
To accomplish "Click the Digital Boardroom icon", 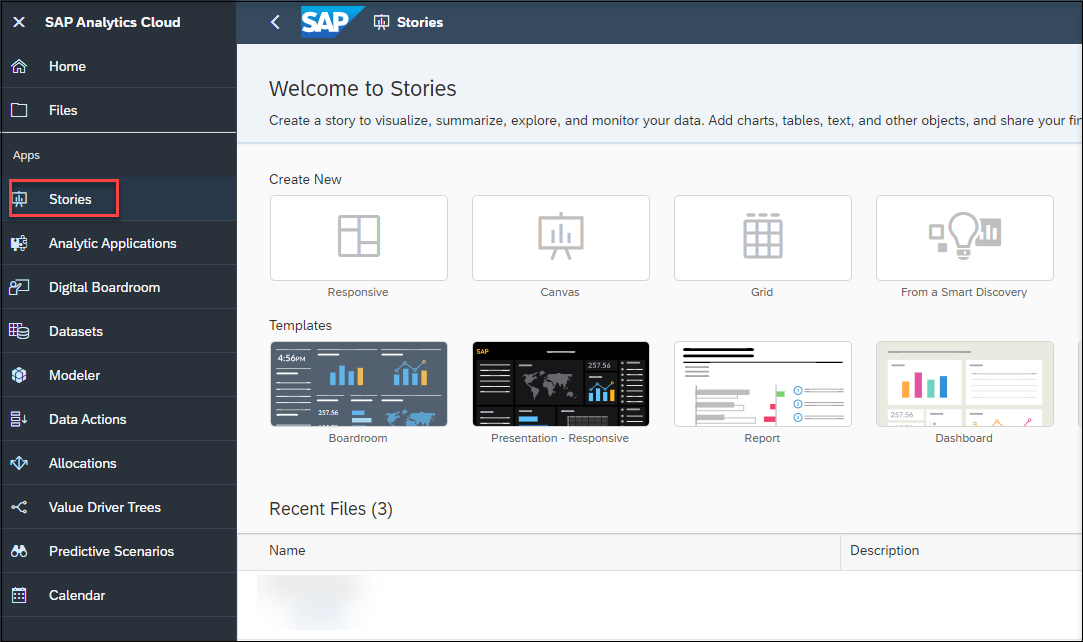I will [19, 287].
